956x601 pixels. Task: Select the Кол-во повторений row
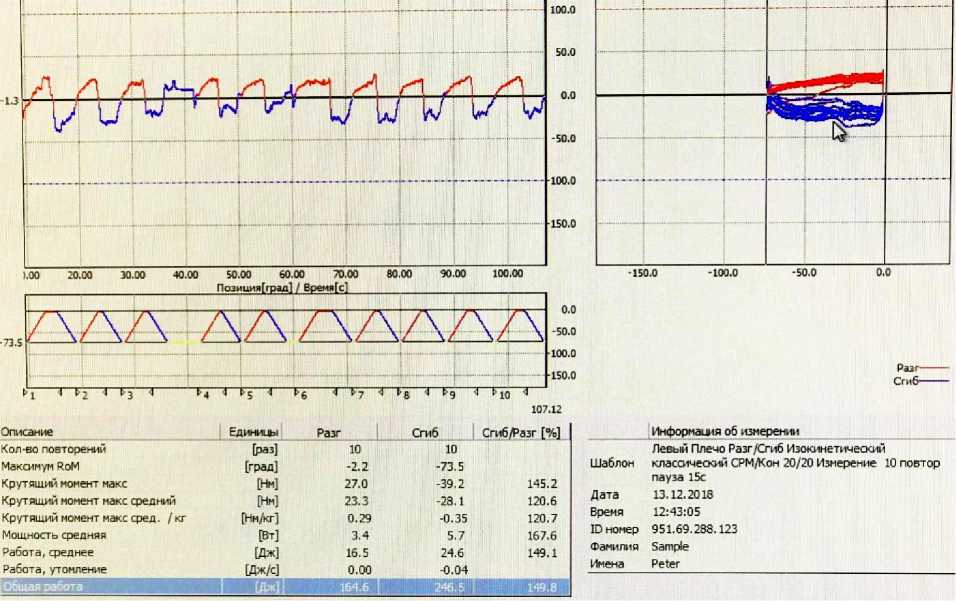pyautogui.click(x=285, y=449)
